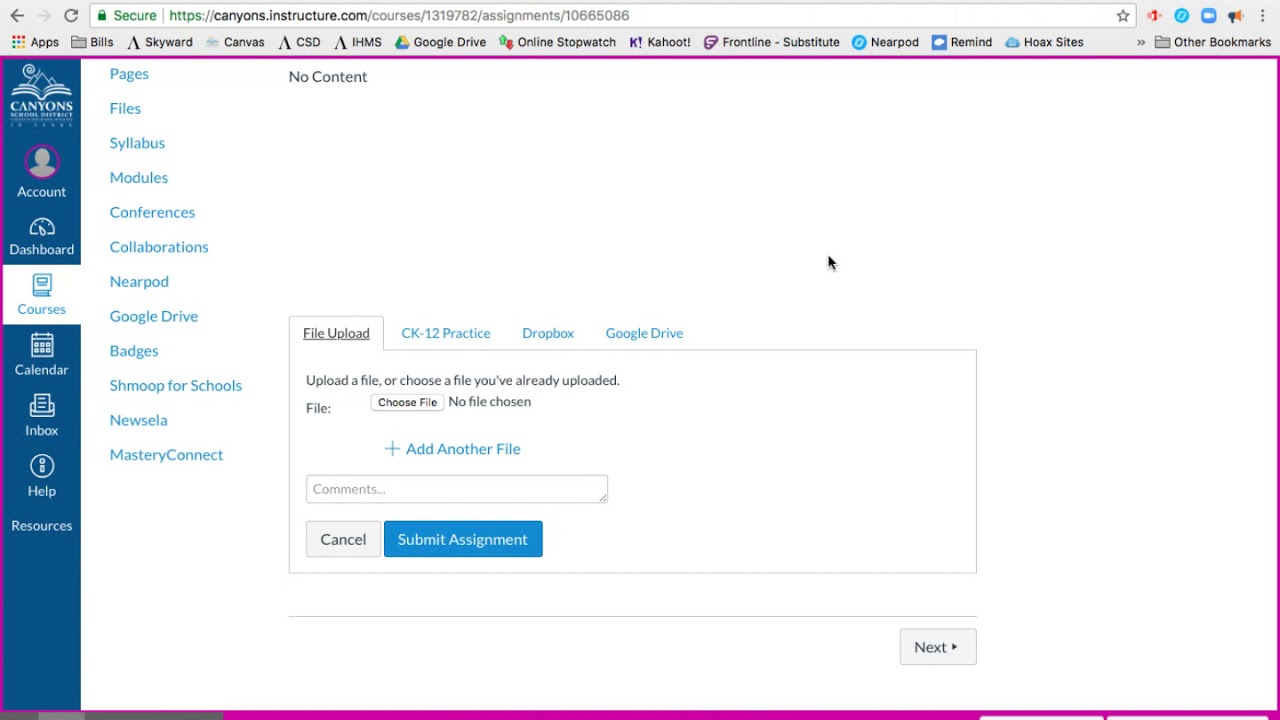This screenshot has width=1280, height=720.
Task: Open Collaborations in course menu
Action: (x=159, y=247)
